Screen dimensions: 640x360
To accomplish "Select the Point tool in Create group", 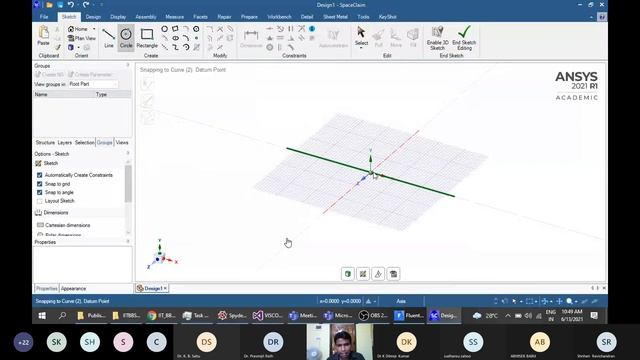I will (196, 38).
